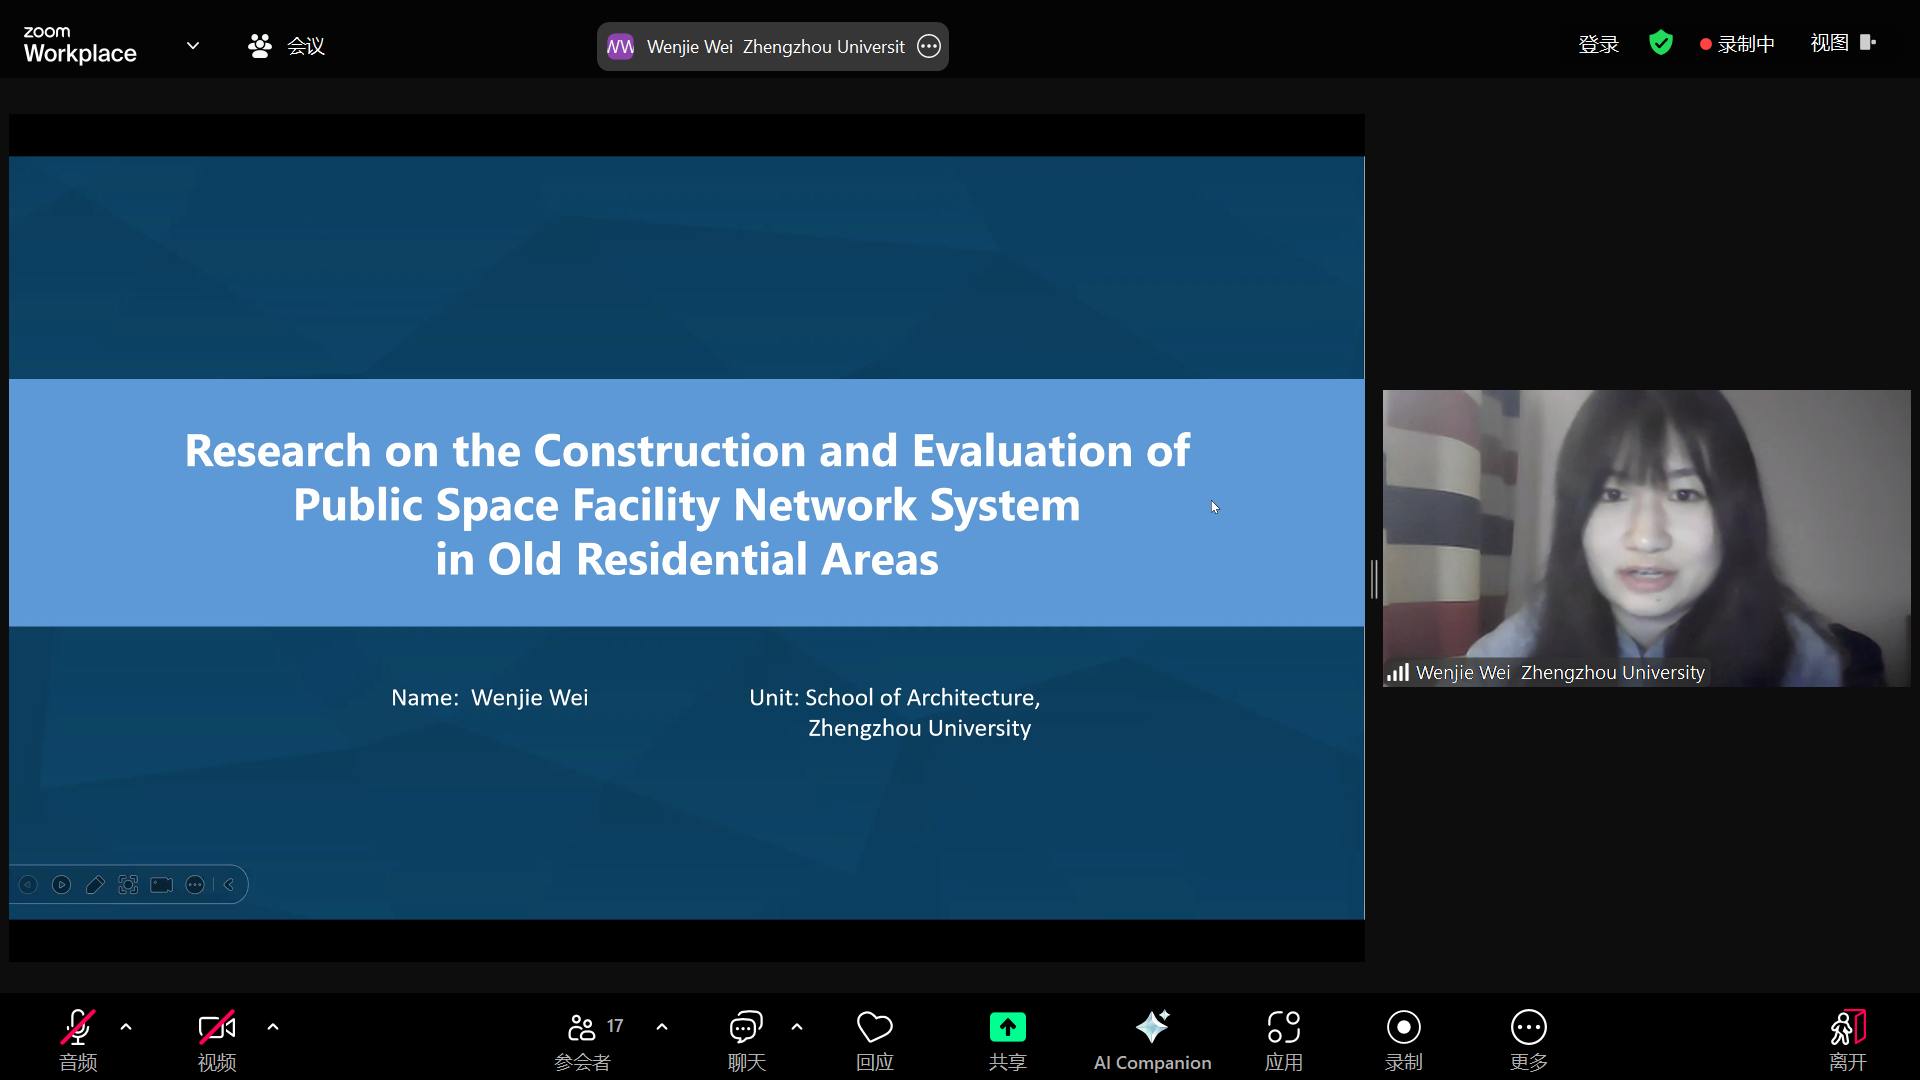Open the 参会者 participants panel
The width and height of the screenshot is (1920, 1080).
tap(582, 1040)
